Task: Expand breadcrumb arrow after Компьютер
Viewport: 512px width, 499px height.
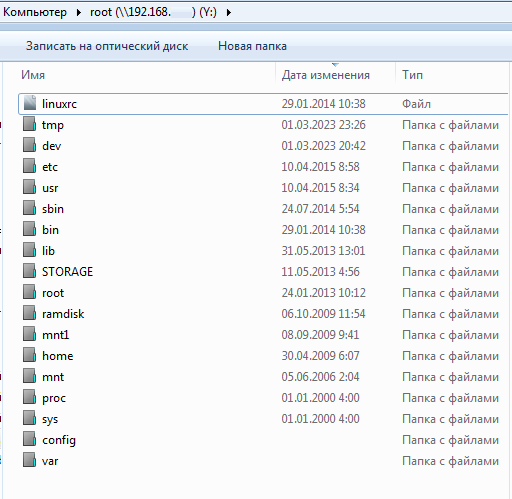Action: 79,13
